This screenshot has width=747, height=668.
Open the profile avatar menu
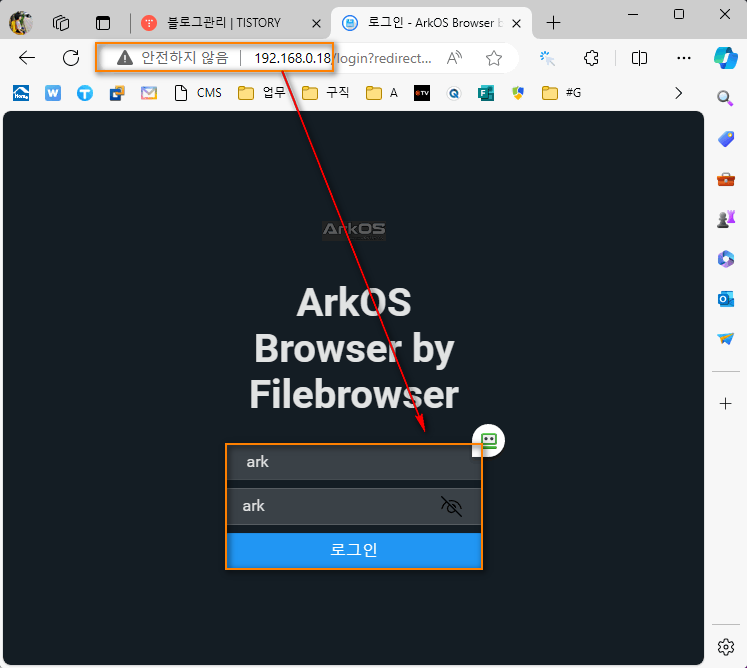pos(20,22)
